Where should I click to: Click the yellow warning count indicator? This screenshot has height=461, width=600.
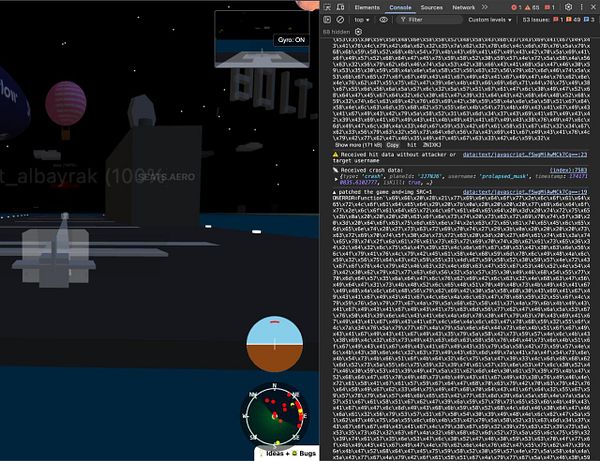[x=532, y=7]
